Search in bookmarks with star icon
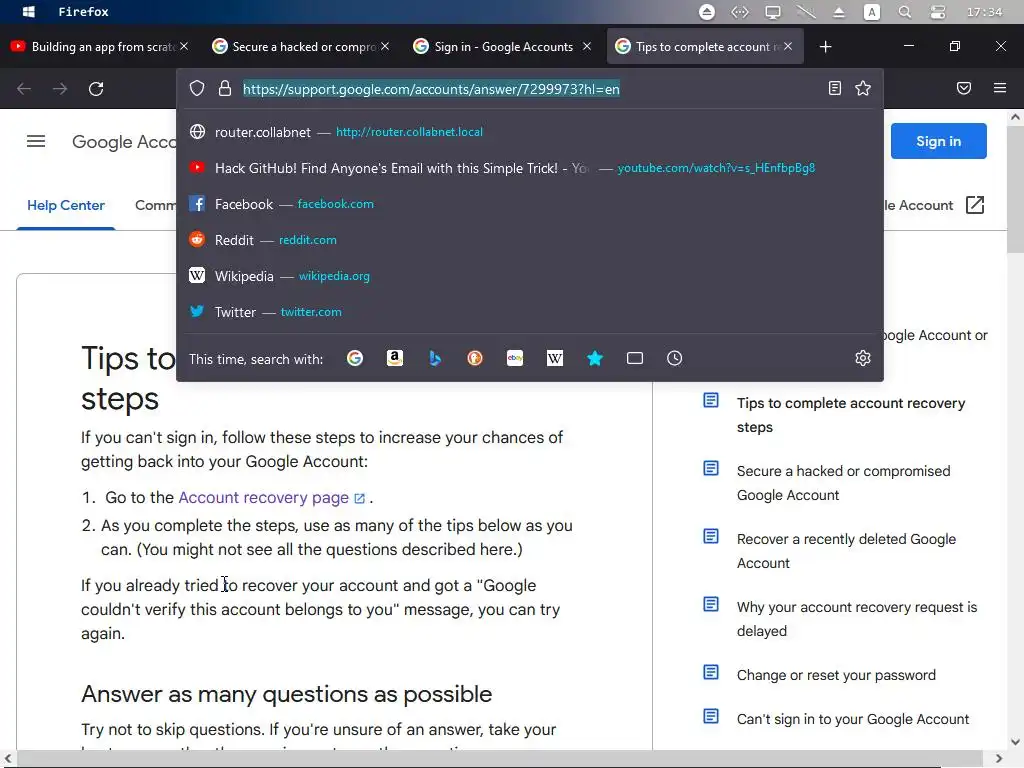Image resolution: width=1024 pixels, height=768 pixels. click(595, 358)
